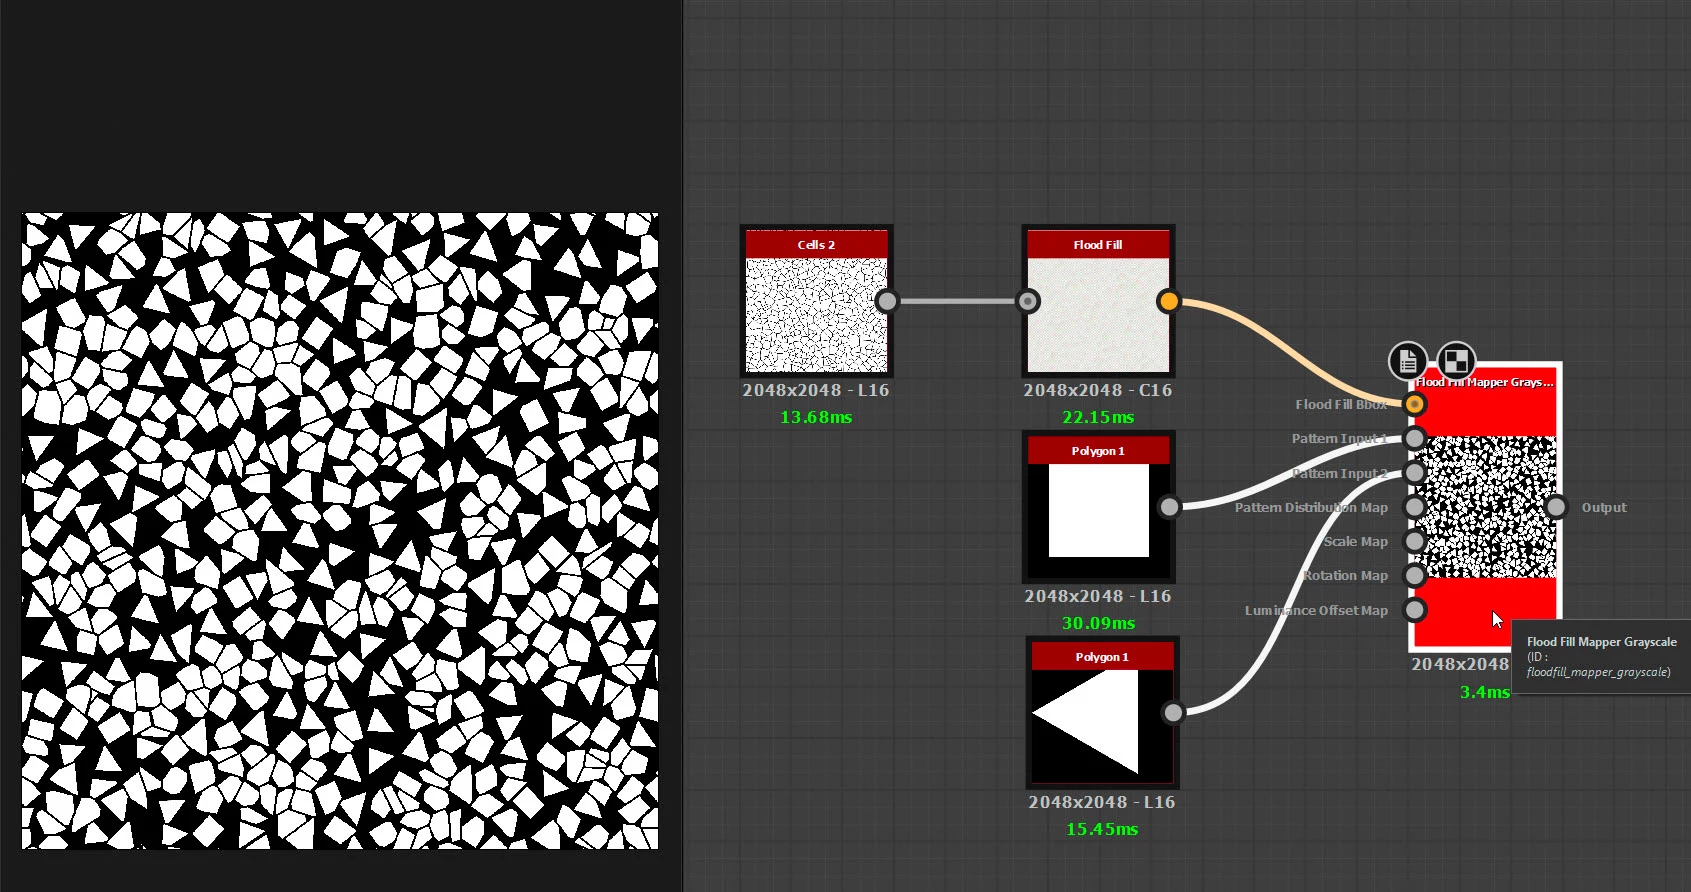Select the Flood Fill Mapper Grayscale node preview
Image resolution: width=1691 pixels, height=892 pixels.
pos(1485,507)
